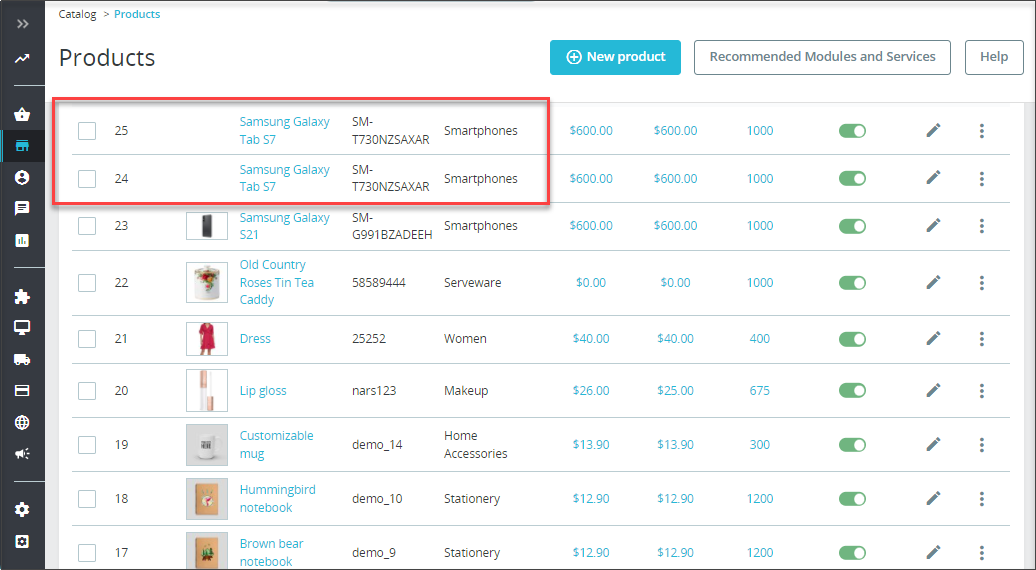Open Advanced Parameters gear-box icon

tap(22, 542)
